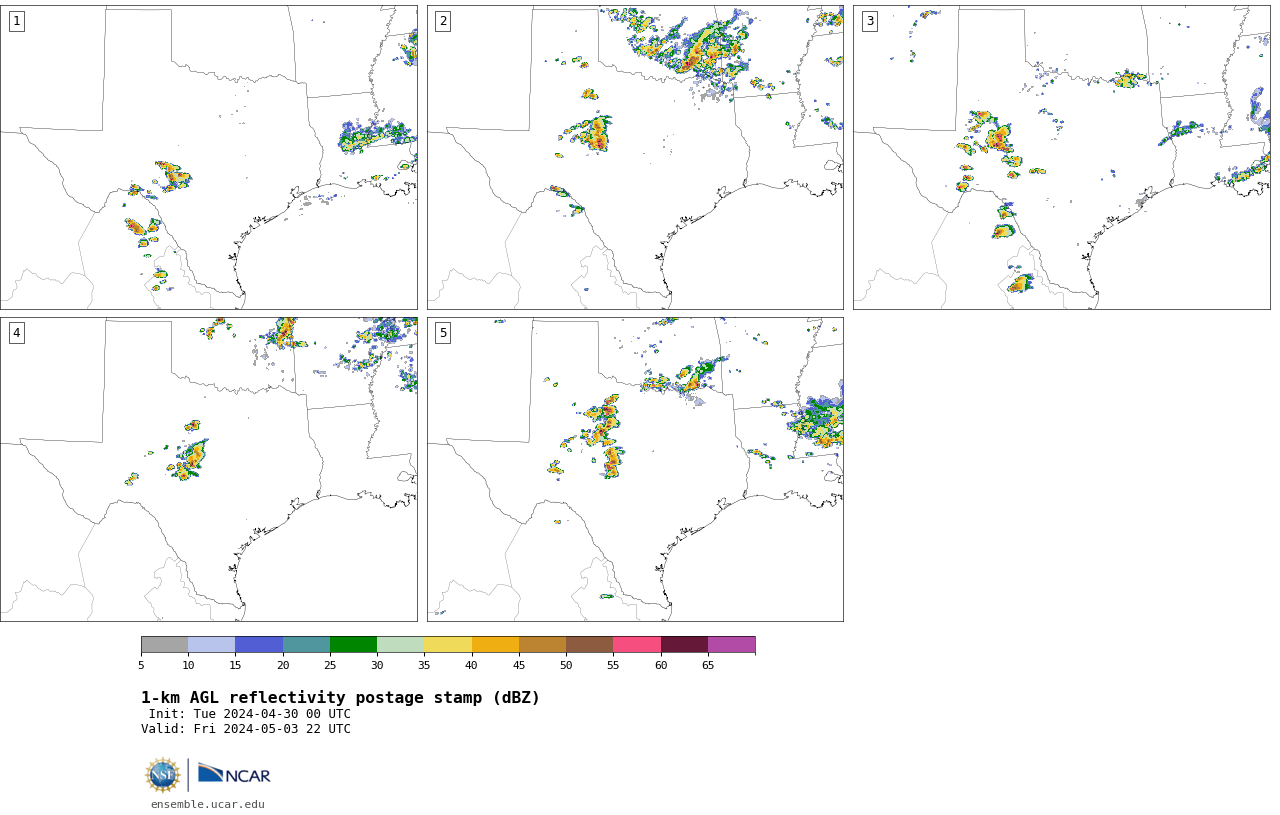Viewport: 1280px width, 815px height.
Task: Click the panel label '2' box
Action: (x=443, y=21)
